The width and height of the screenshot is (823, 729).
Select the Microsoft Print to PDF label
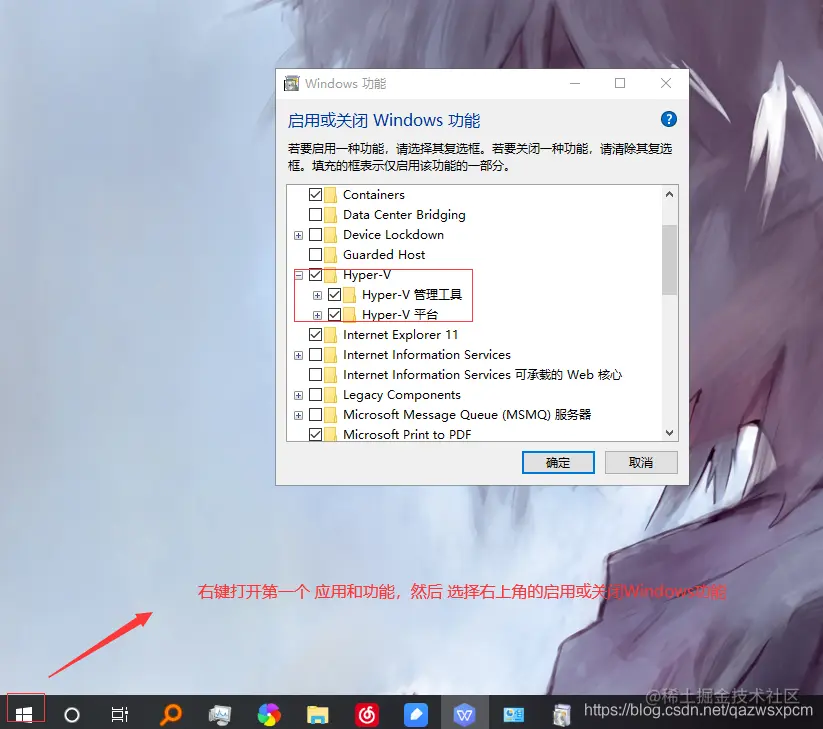point(407,435)
